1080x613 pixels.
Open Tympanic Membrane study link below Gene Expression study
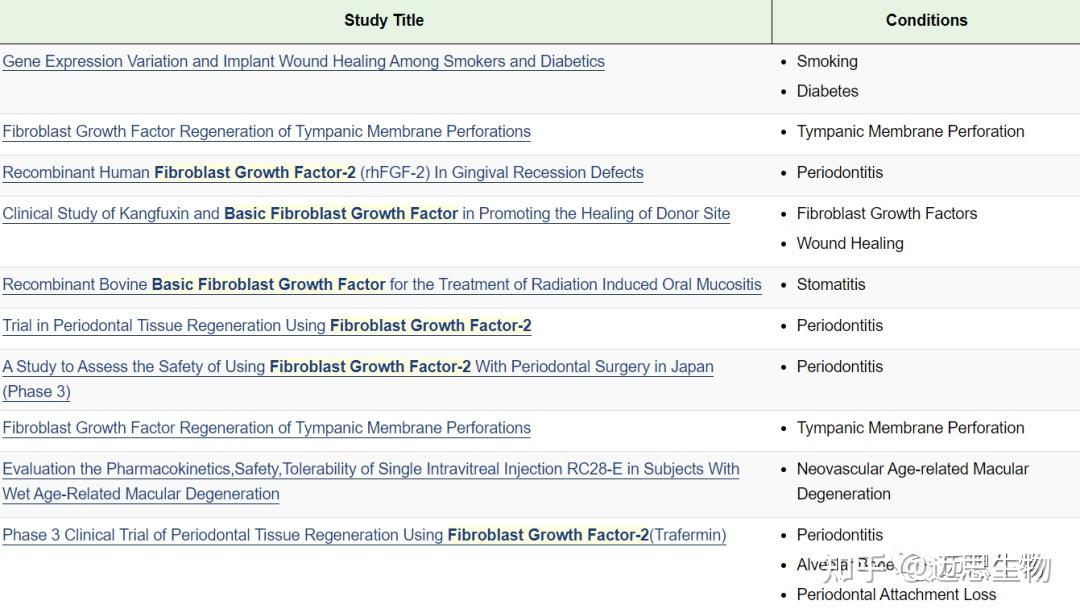click(x=266, y=131)
